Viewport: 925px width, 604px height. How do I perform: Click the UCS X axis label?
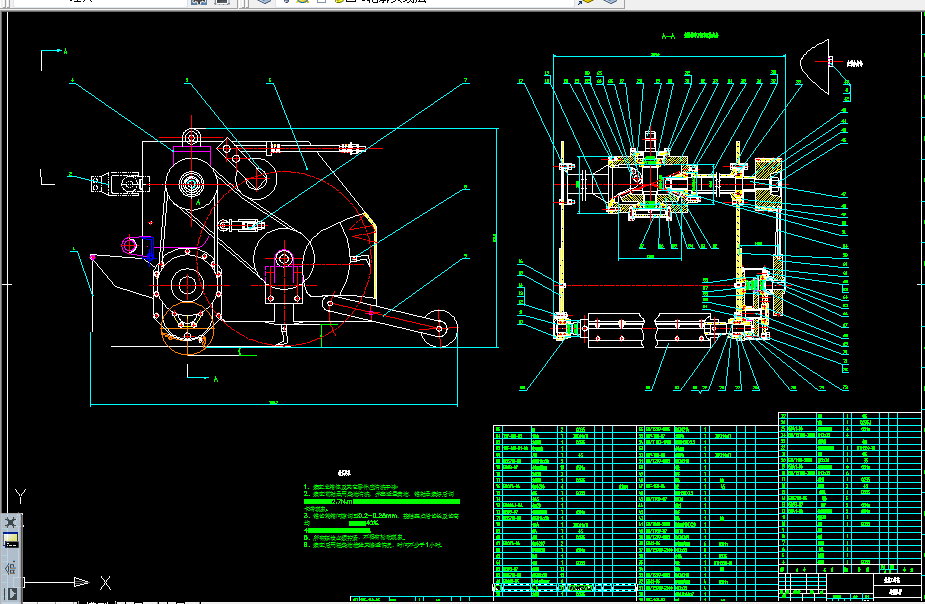pos(105,583)
